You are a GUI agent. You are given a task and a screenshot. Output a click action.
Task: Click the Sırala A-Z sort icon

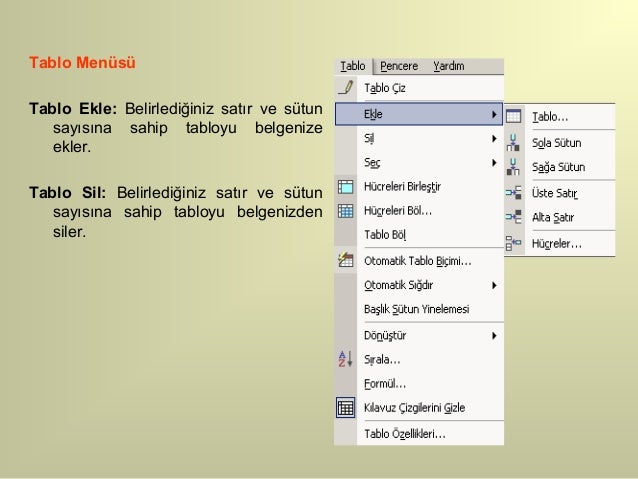coord(345,359)
